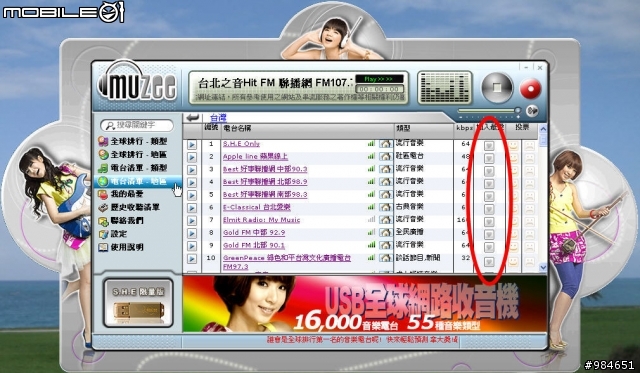Add Elmit Radio to favorites
Viewport: 640px width, 373px height.
click(x=489, y=222)
